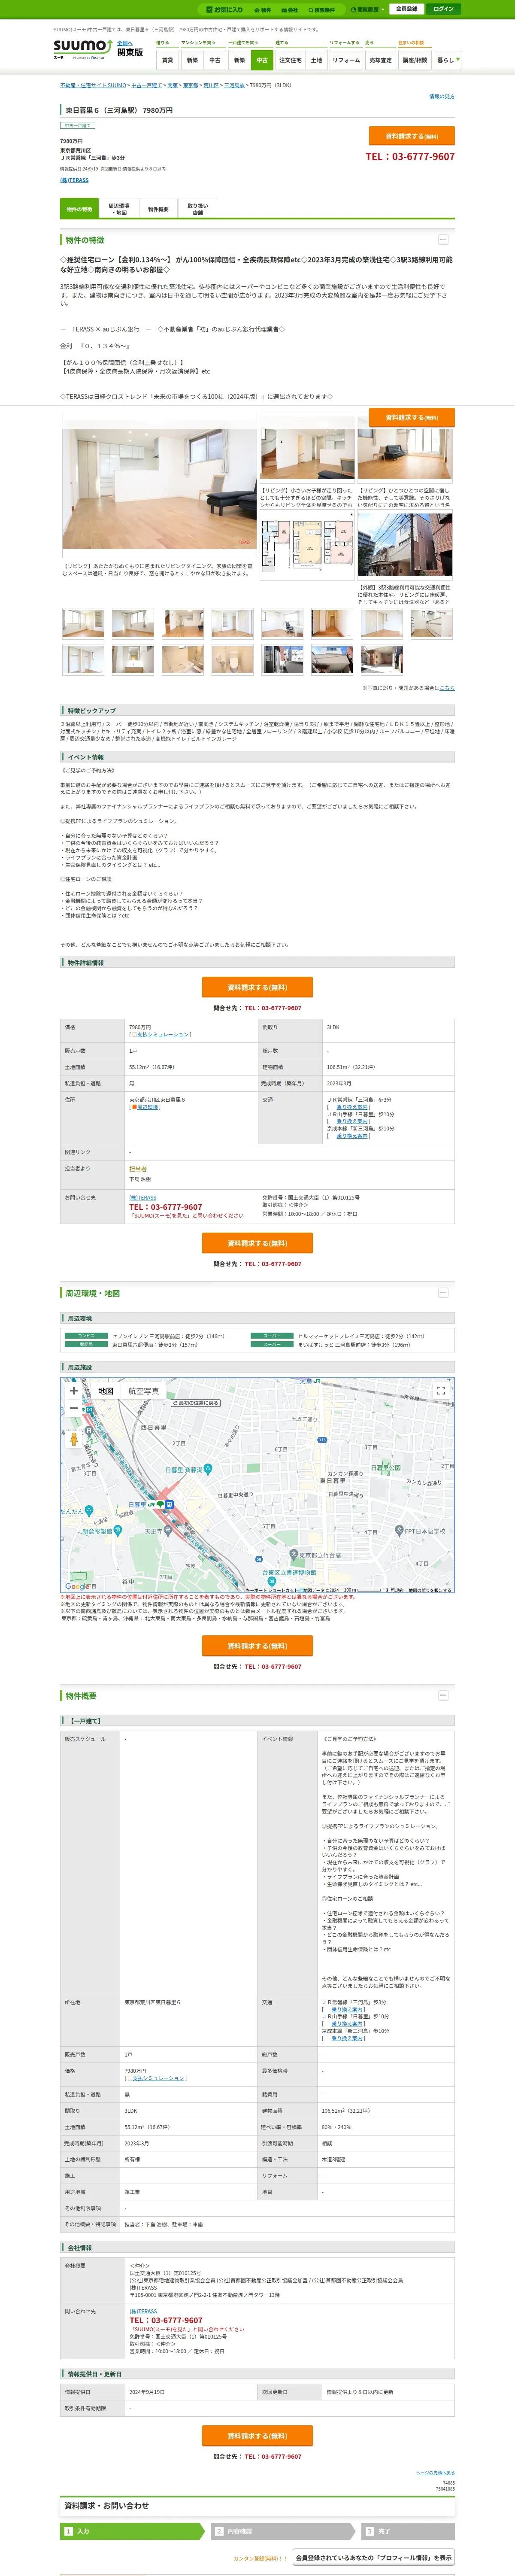Open 支払シミュレーション link in 物件概要 table
This screenshot has height=2576, width=515.
pos(159,2078)
